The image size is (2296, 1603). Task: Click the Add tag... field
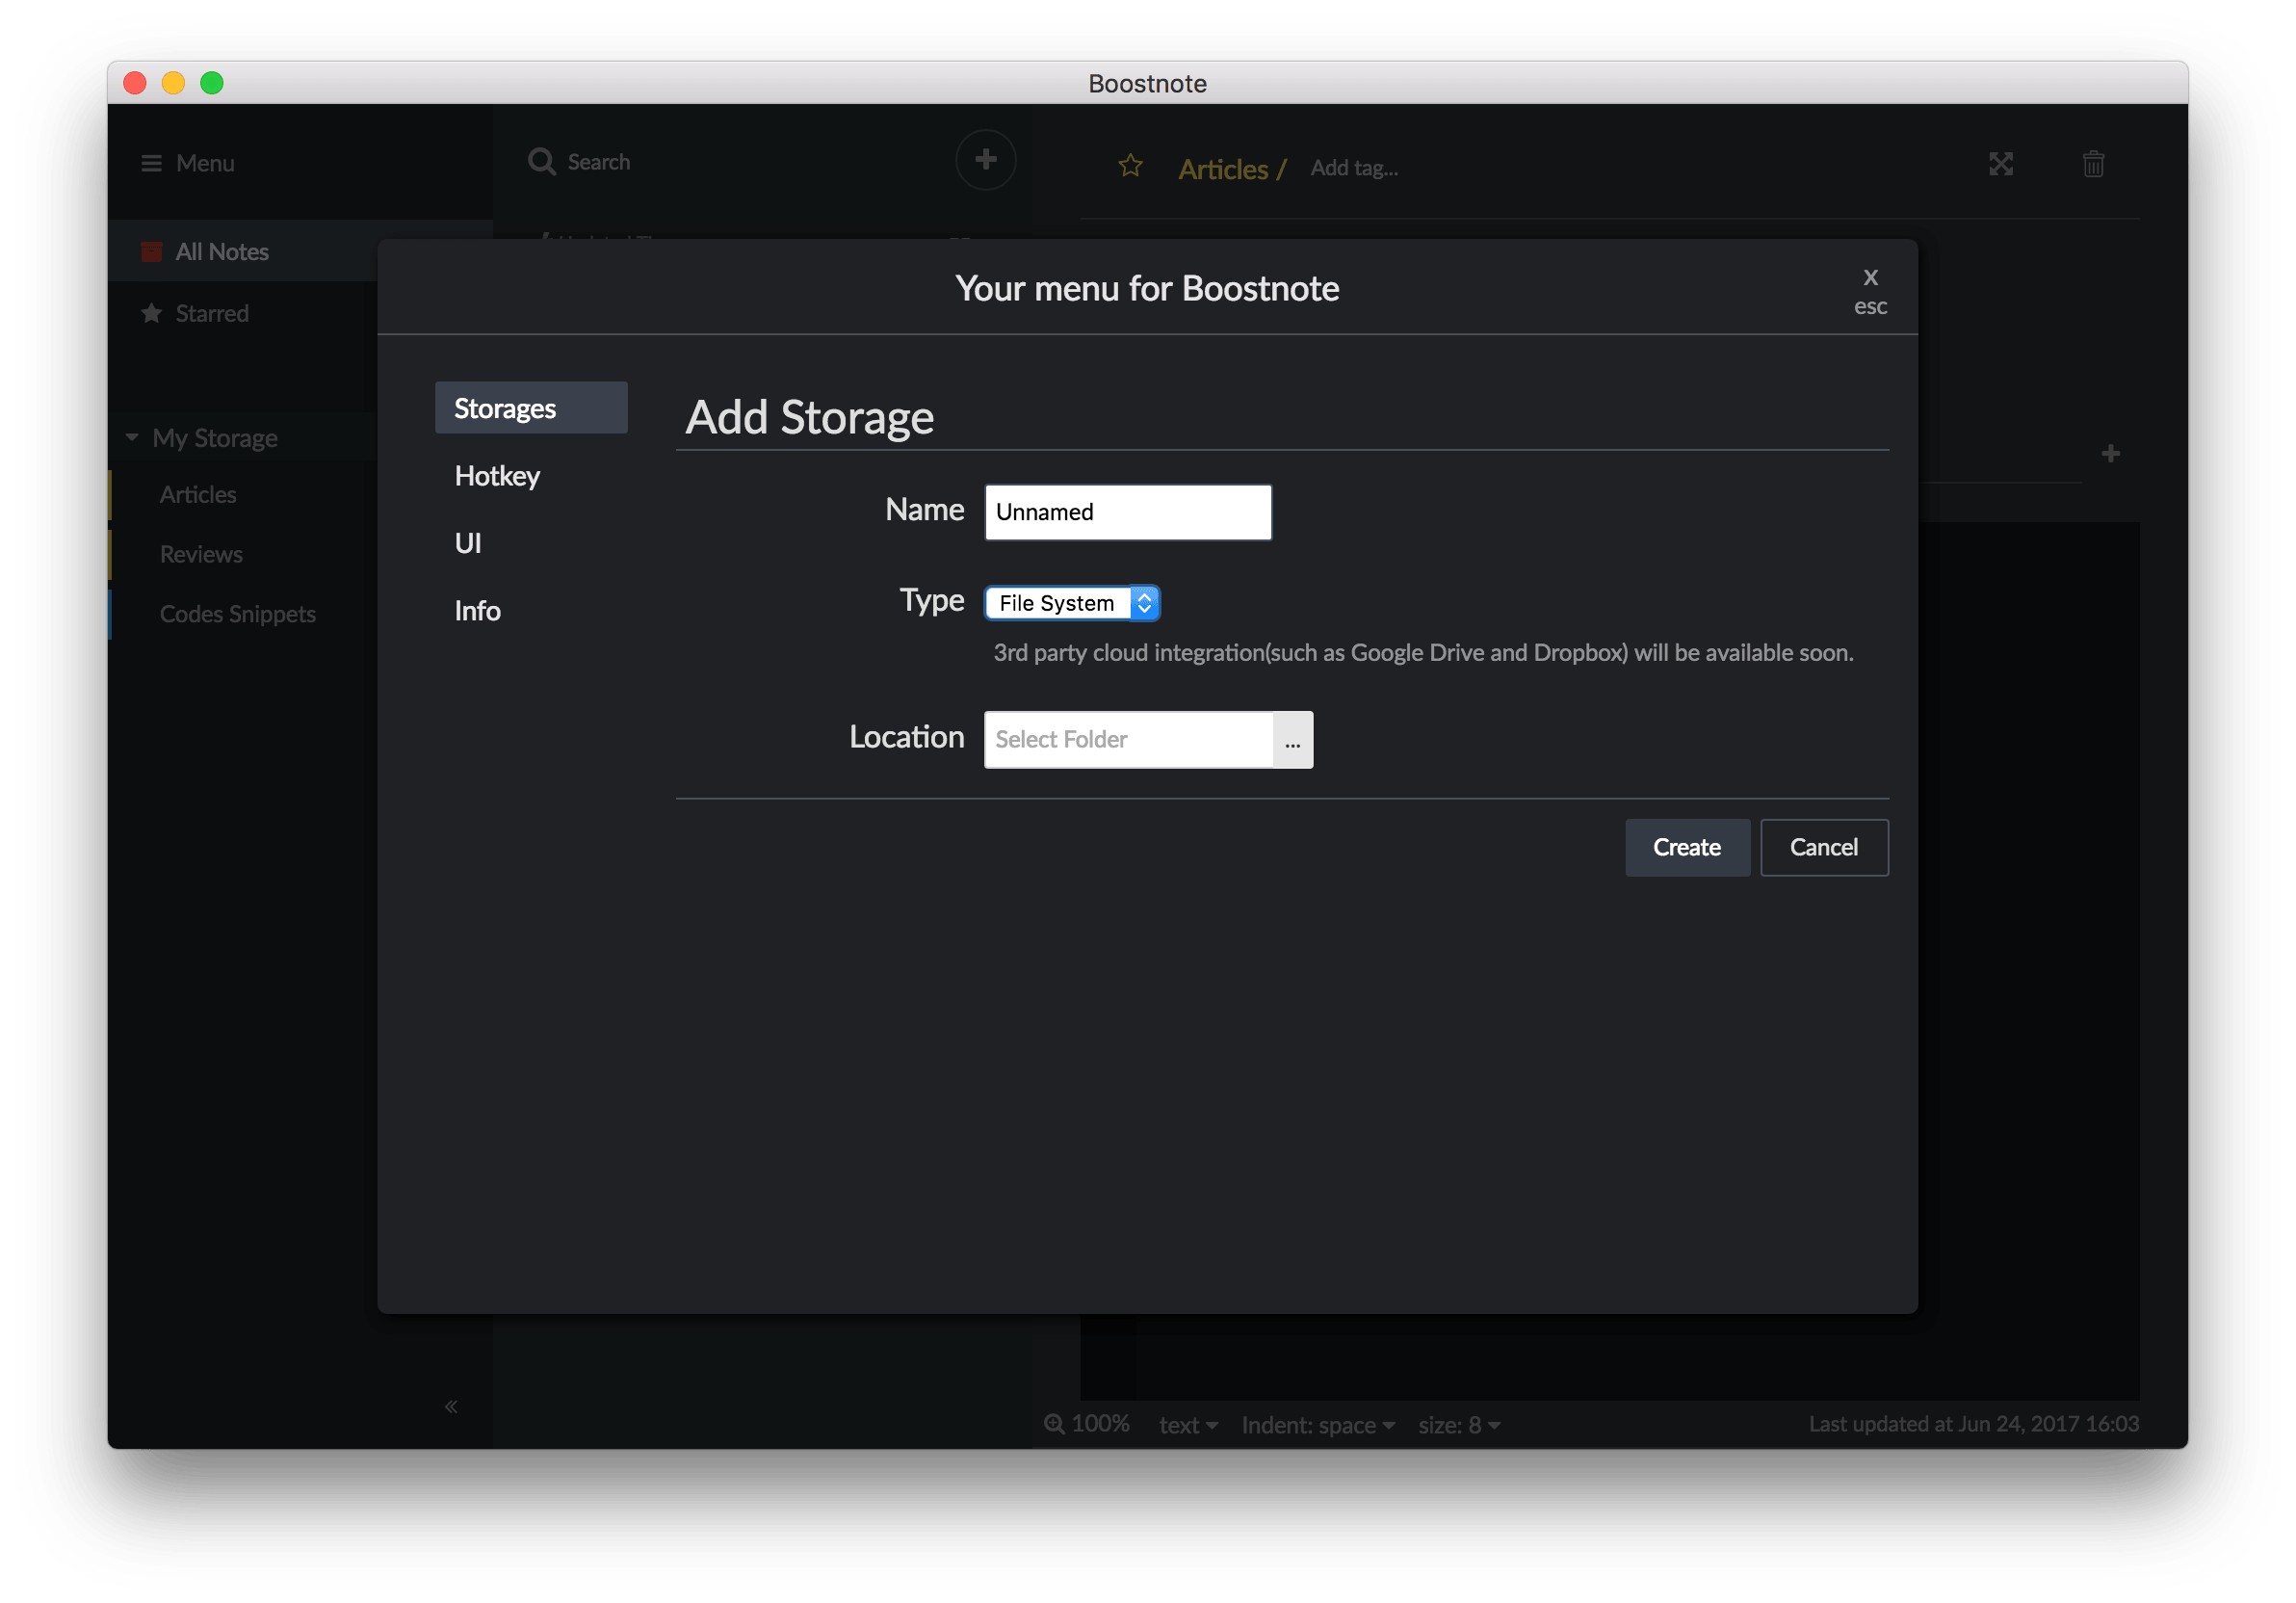[1354, 168]
